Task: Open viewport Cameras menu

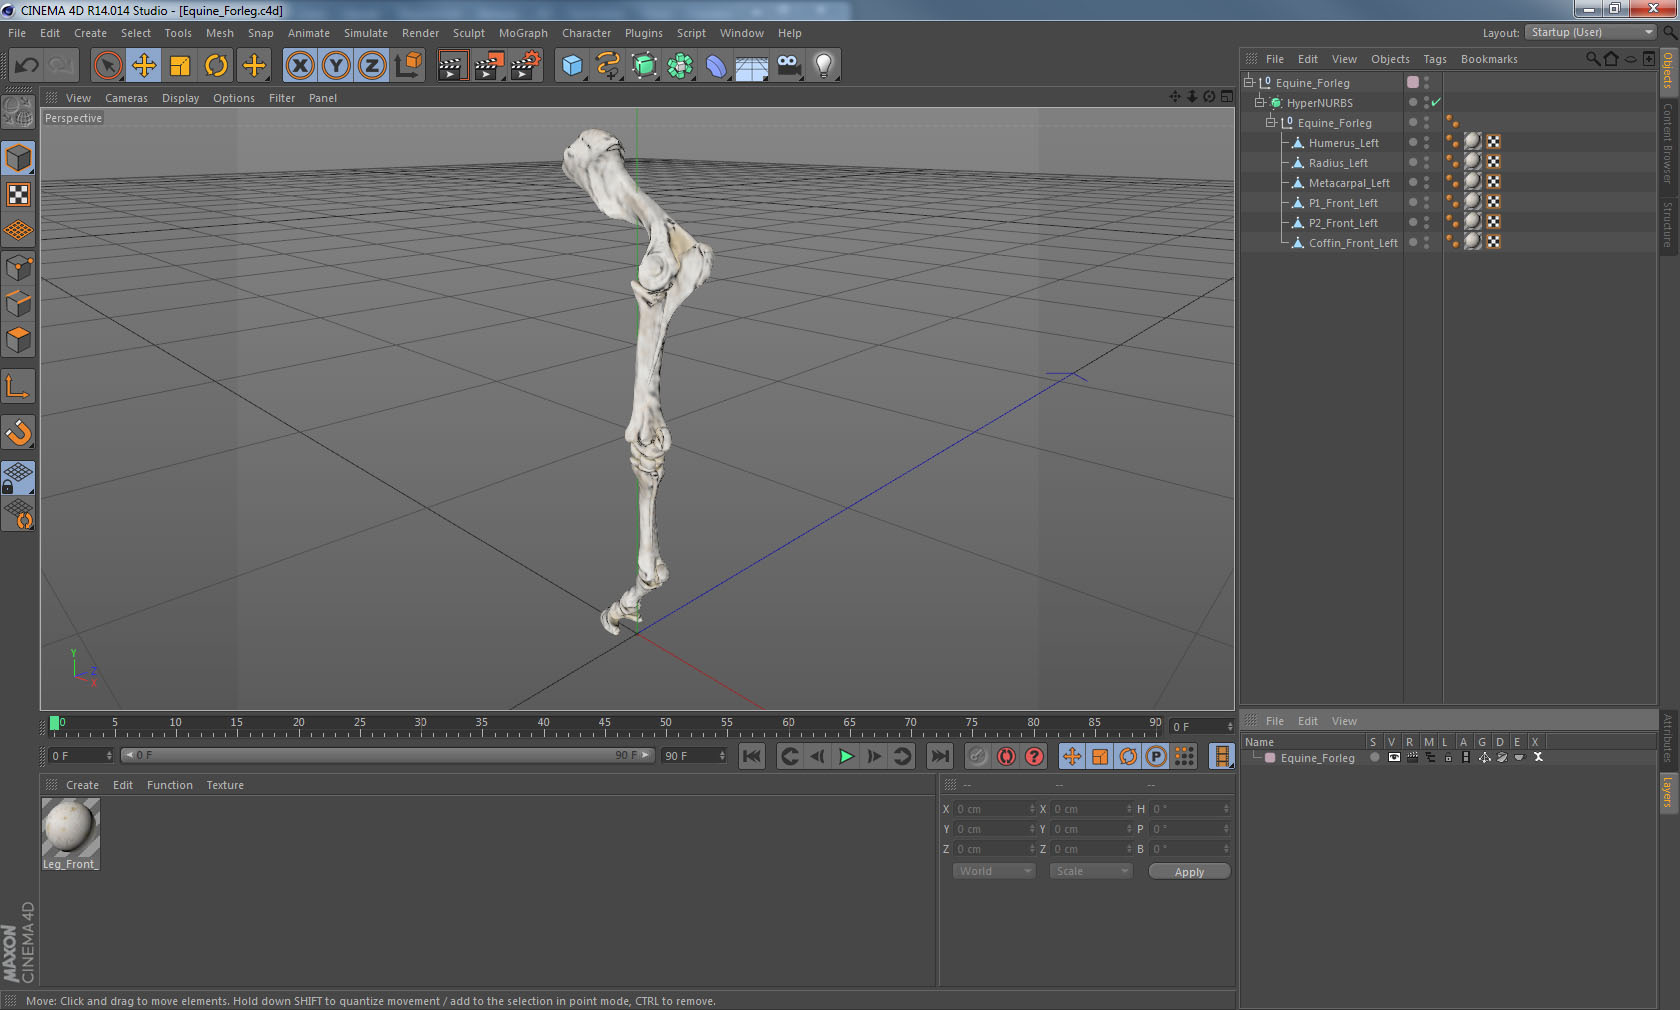Action: coord(126,98)
